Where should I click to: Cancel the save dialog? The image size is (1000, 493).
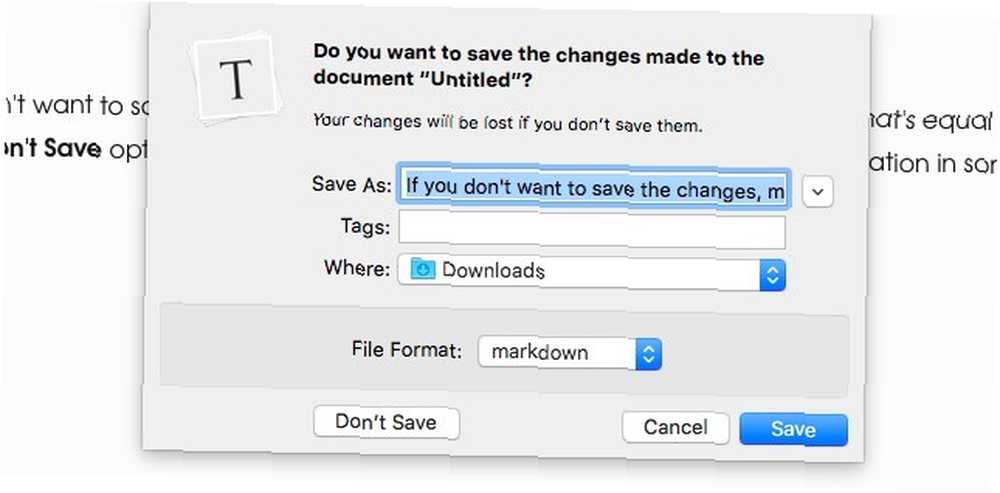[x=675, y=427]
